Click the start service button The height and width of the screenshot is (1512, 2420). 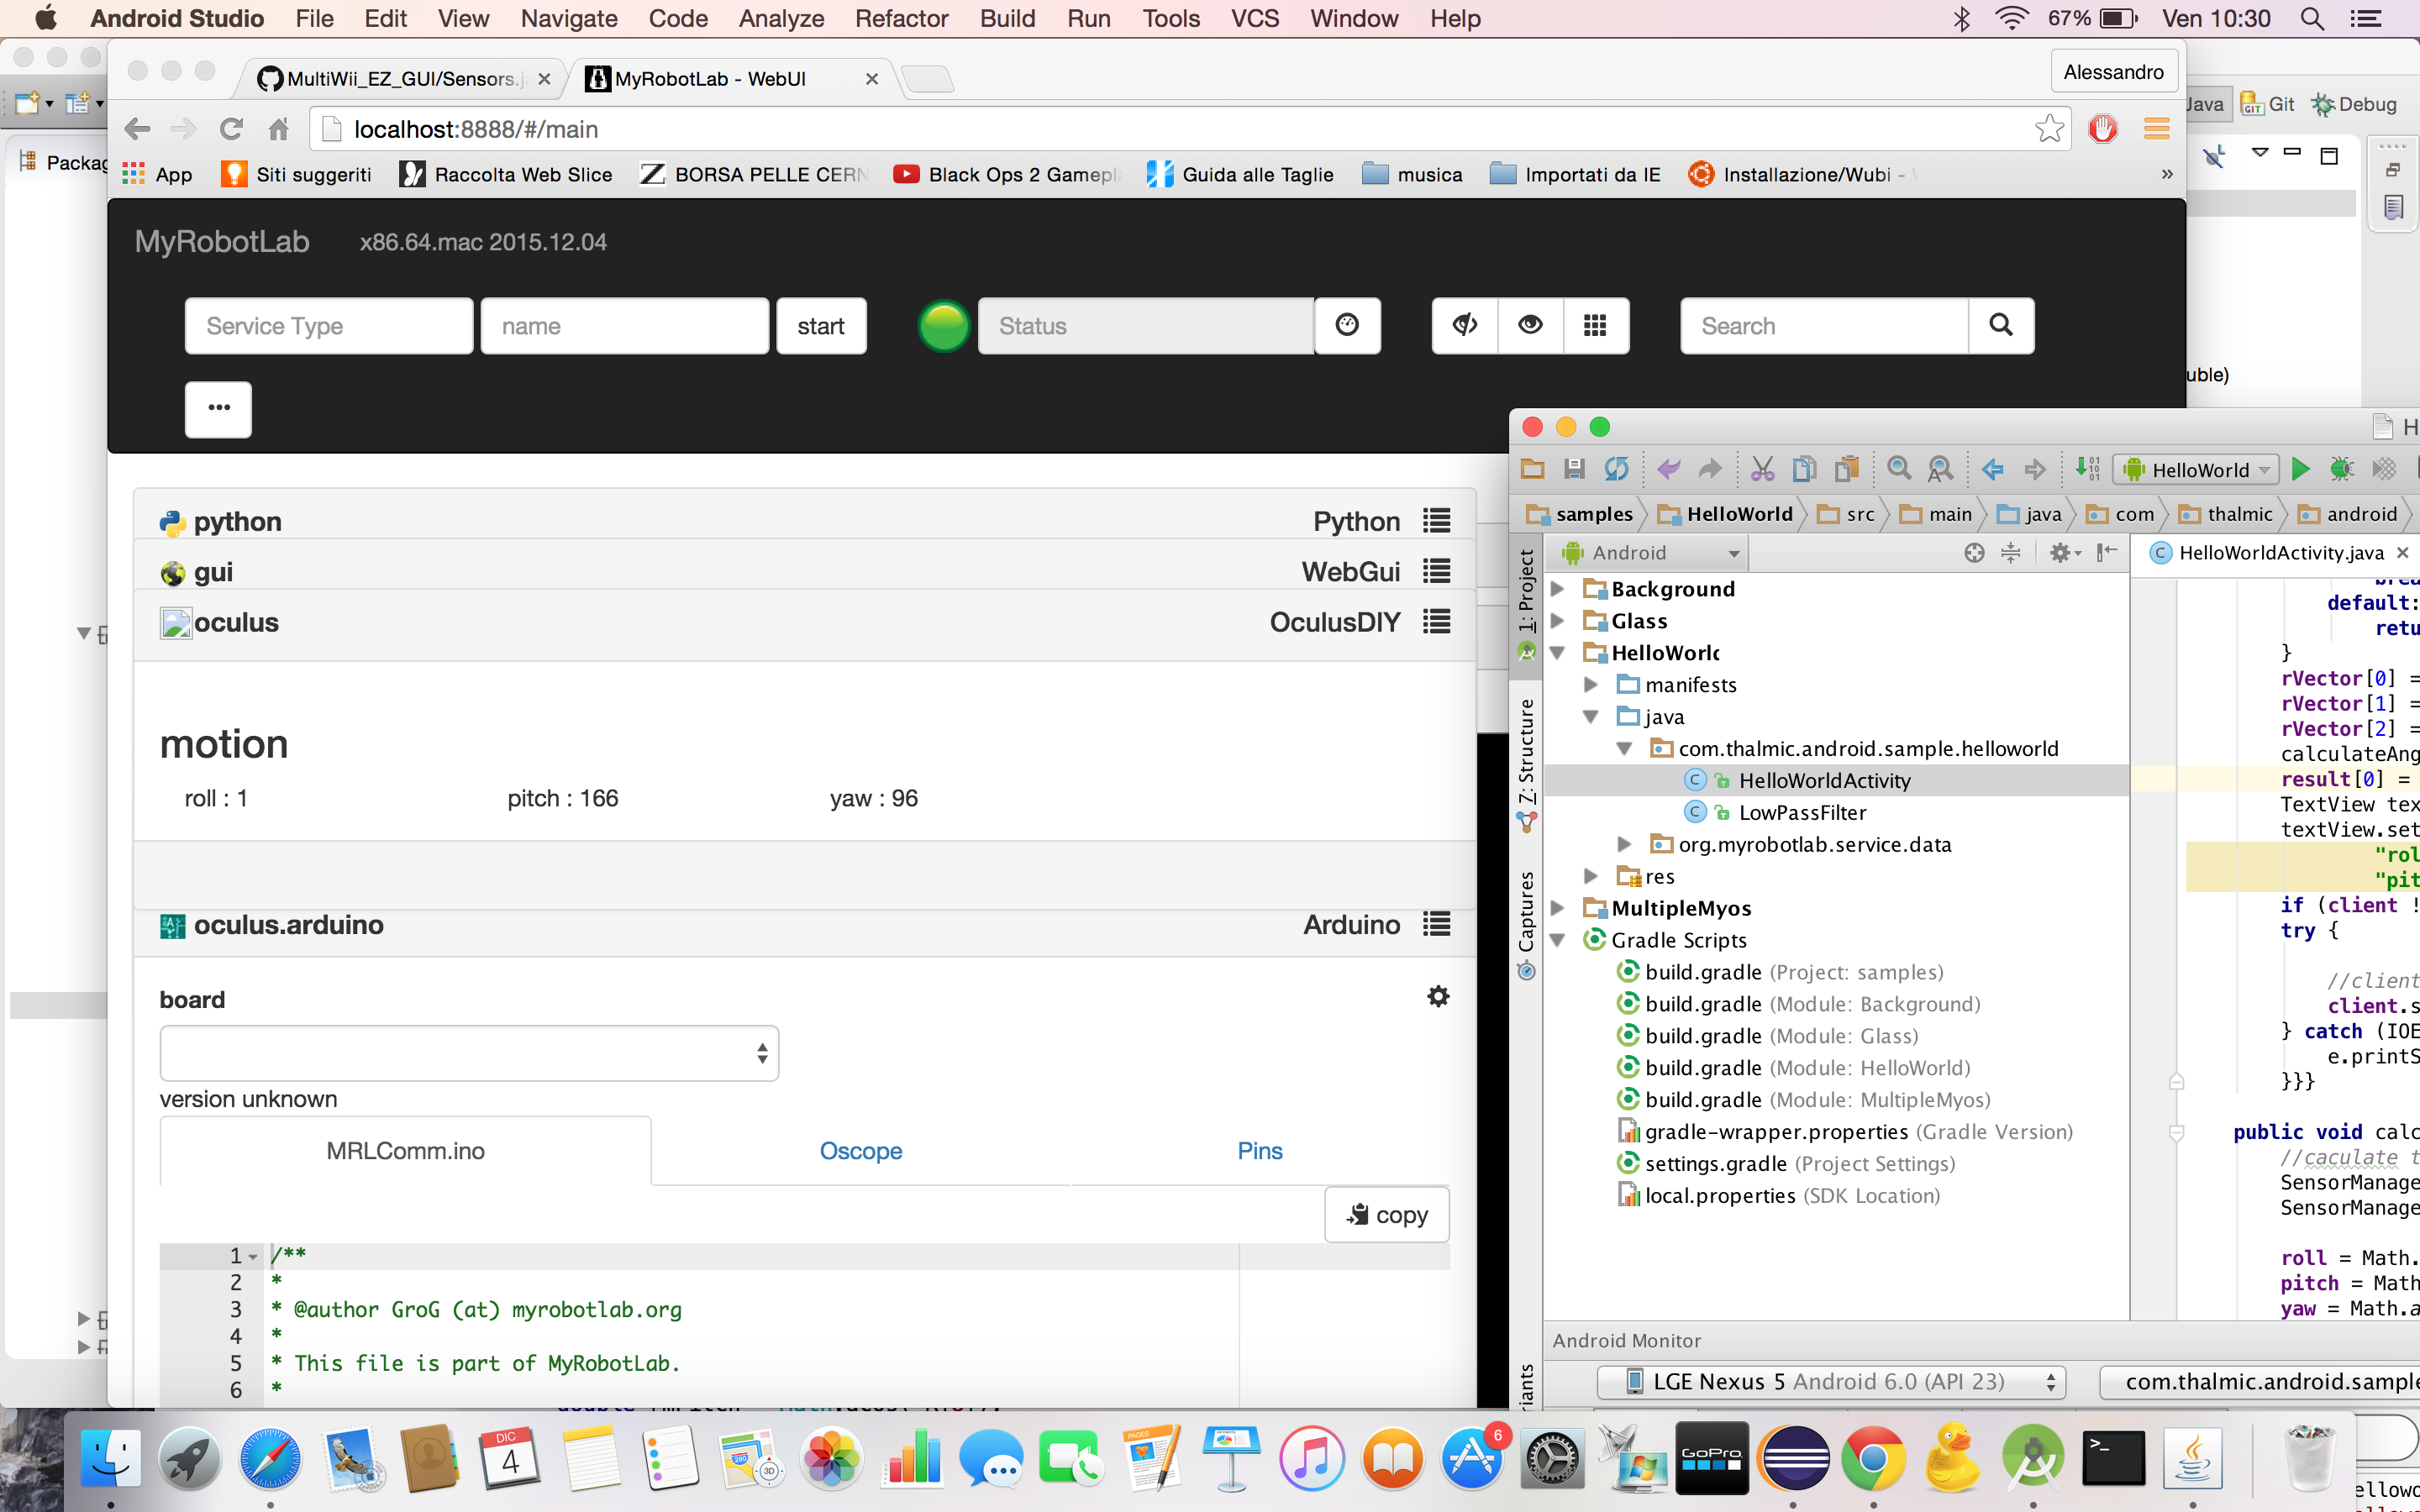(x=821, y=326)
